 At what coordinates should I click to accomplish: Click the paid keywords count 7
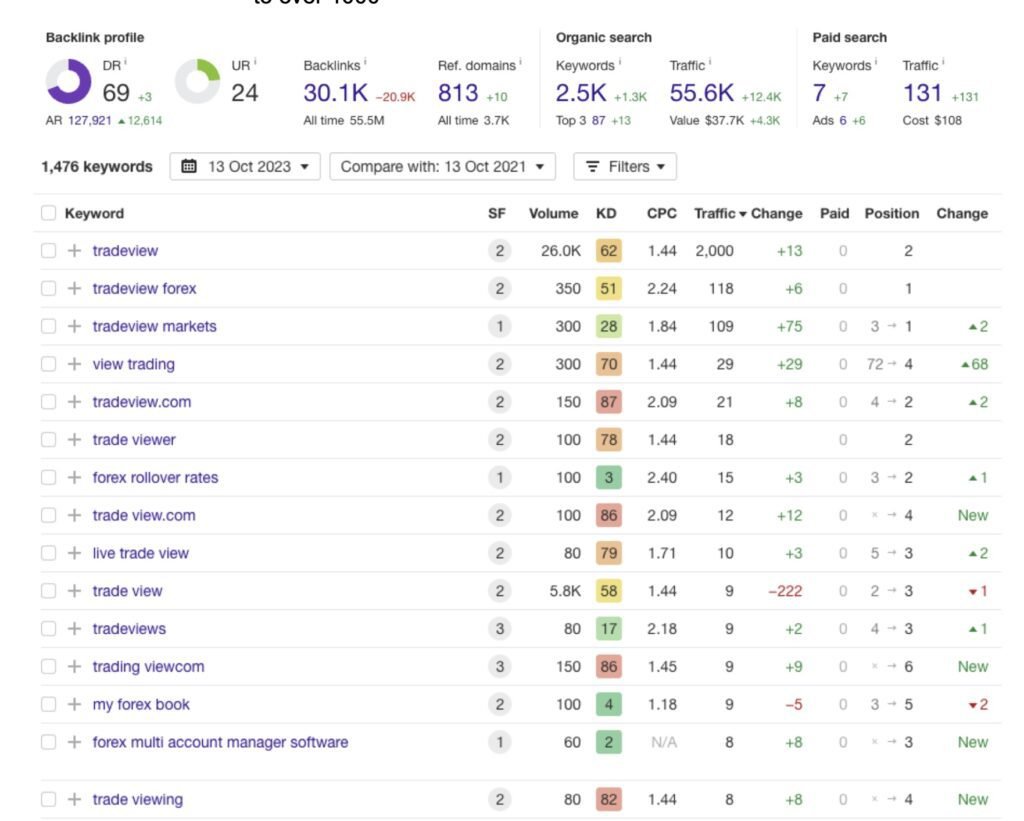pyautogui.click(x=819, y=93)
